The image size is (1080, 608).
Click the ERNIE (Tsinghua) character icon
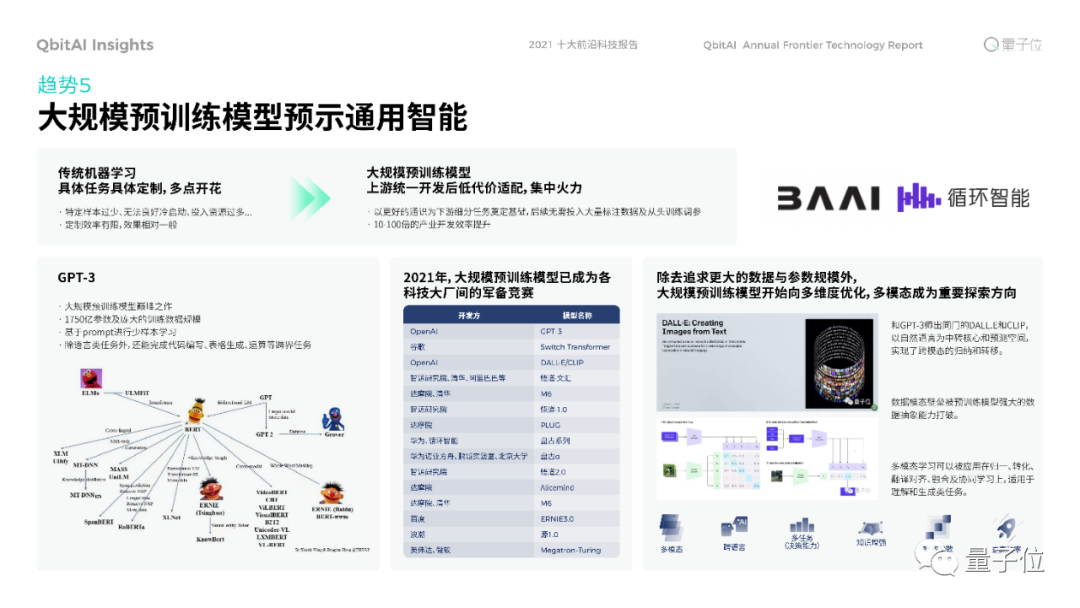pyautogui.click(x=211, y=489)
